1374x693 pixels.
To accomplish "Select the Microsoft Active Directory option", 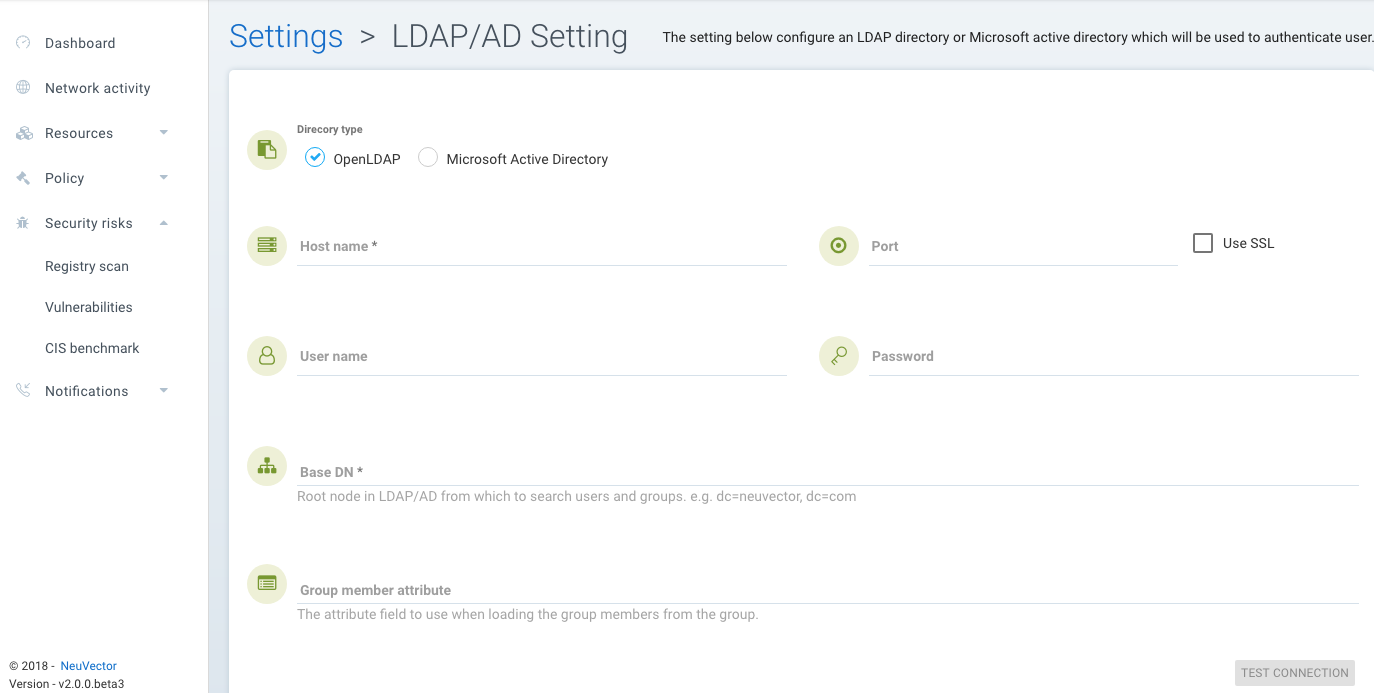I will click(x=428, y=157).
